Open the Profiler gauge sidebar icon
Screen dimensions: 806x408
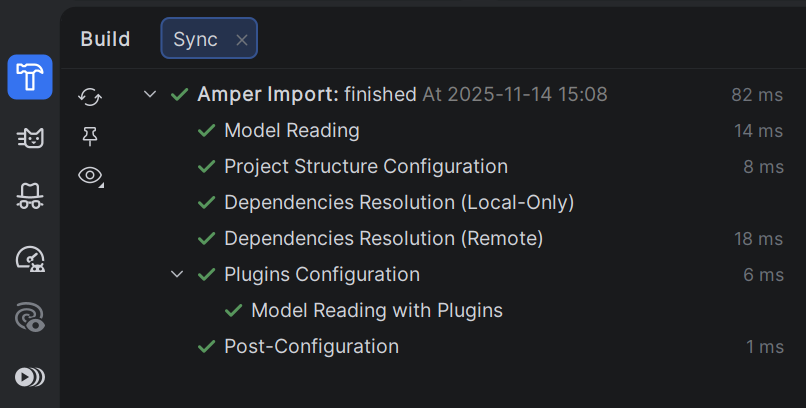[x=30, y=258]
